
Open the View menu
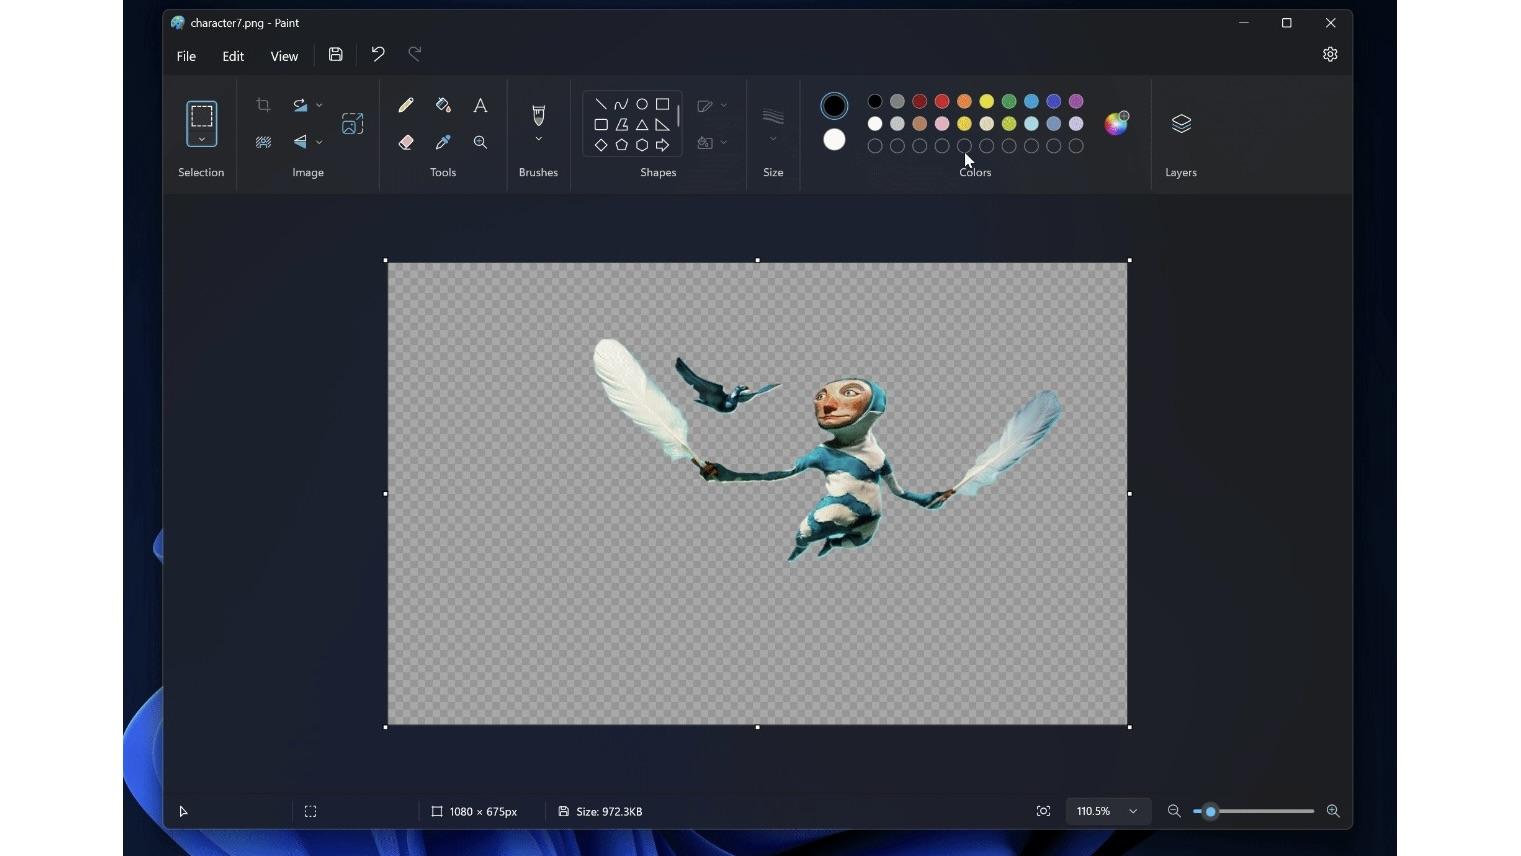[284, 56]
